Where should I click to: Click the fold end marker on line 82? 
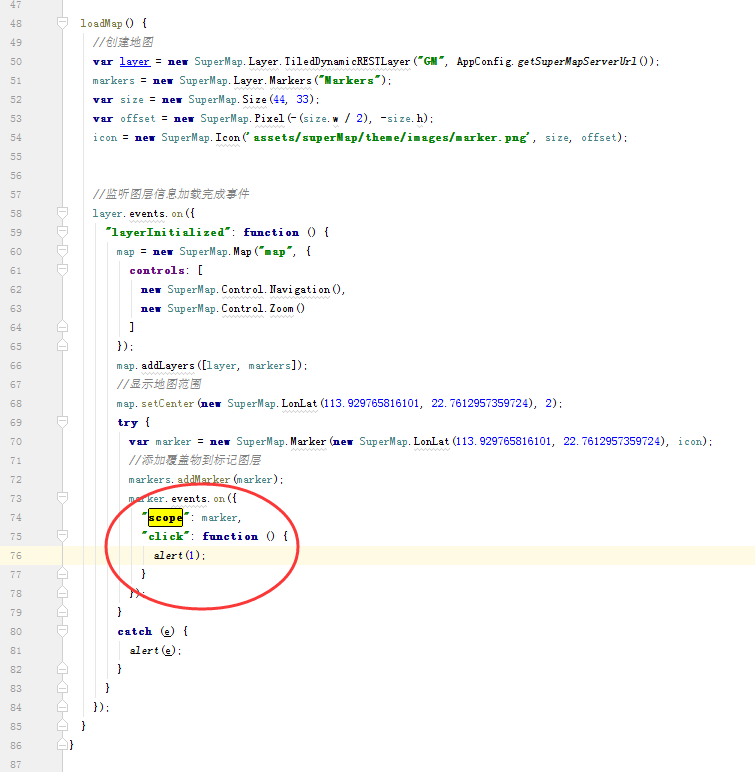pos(62,669)
